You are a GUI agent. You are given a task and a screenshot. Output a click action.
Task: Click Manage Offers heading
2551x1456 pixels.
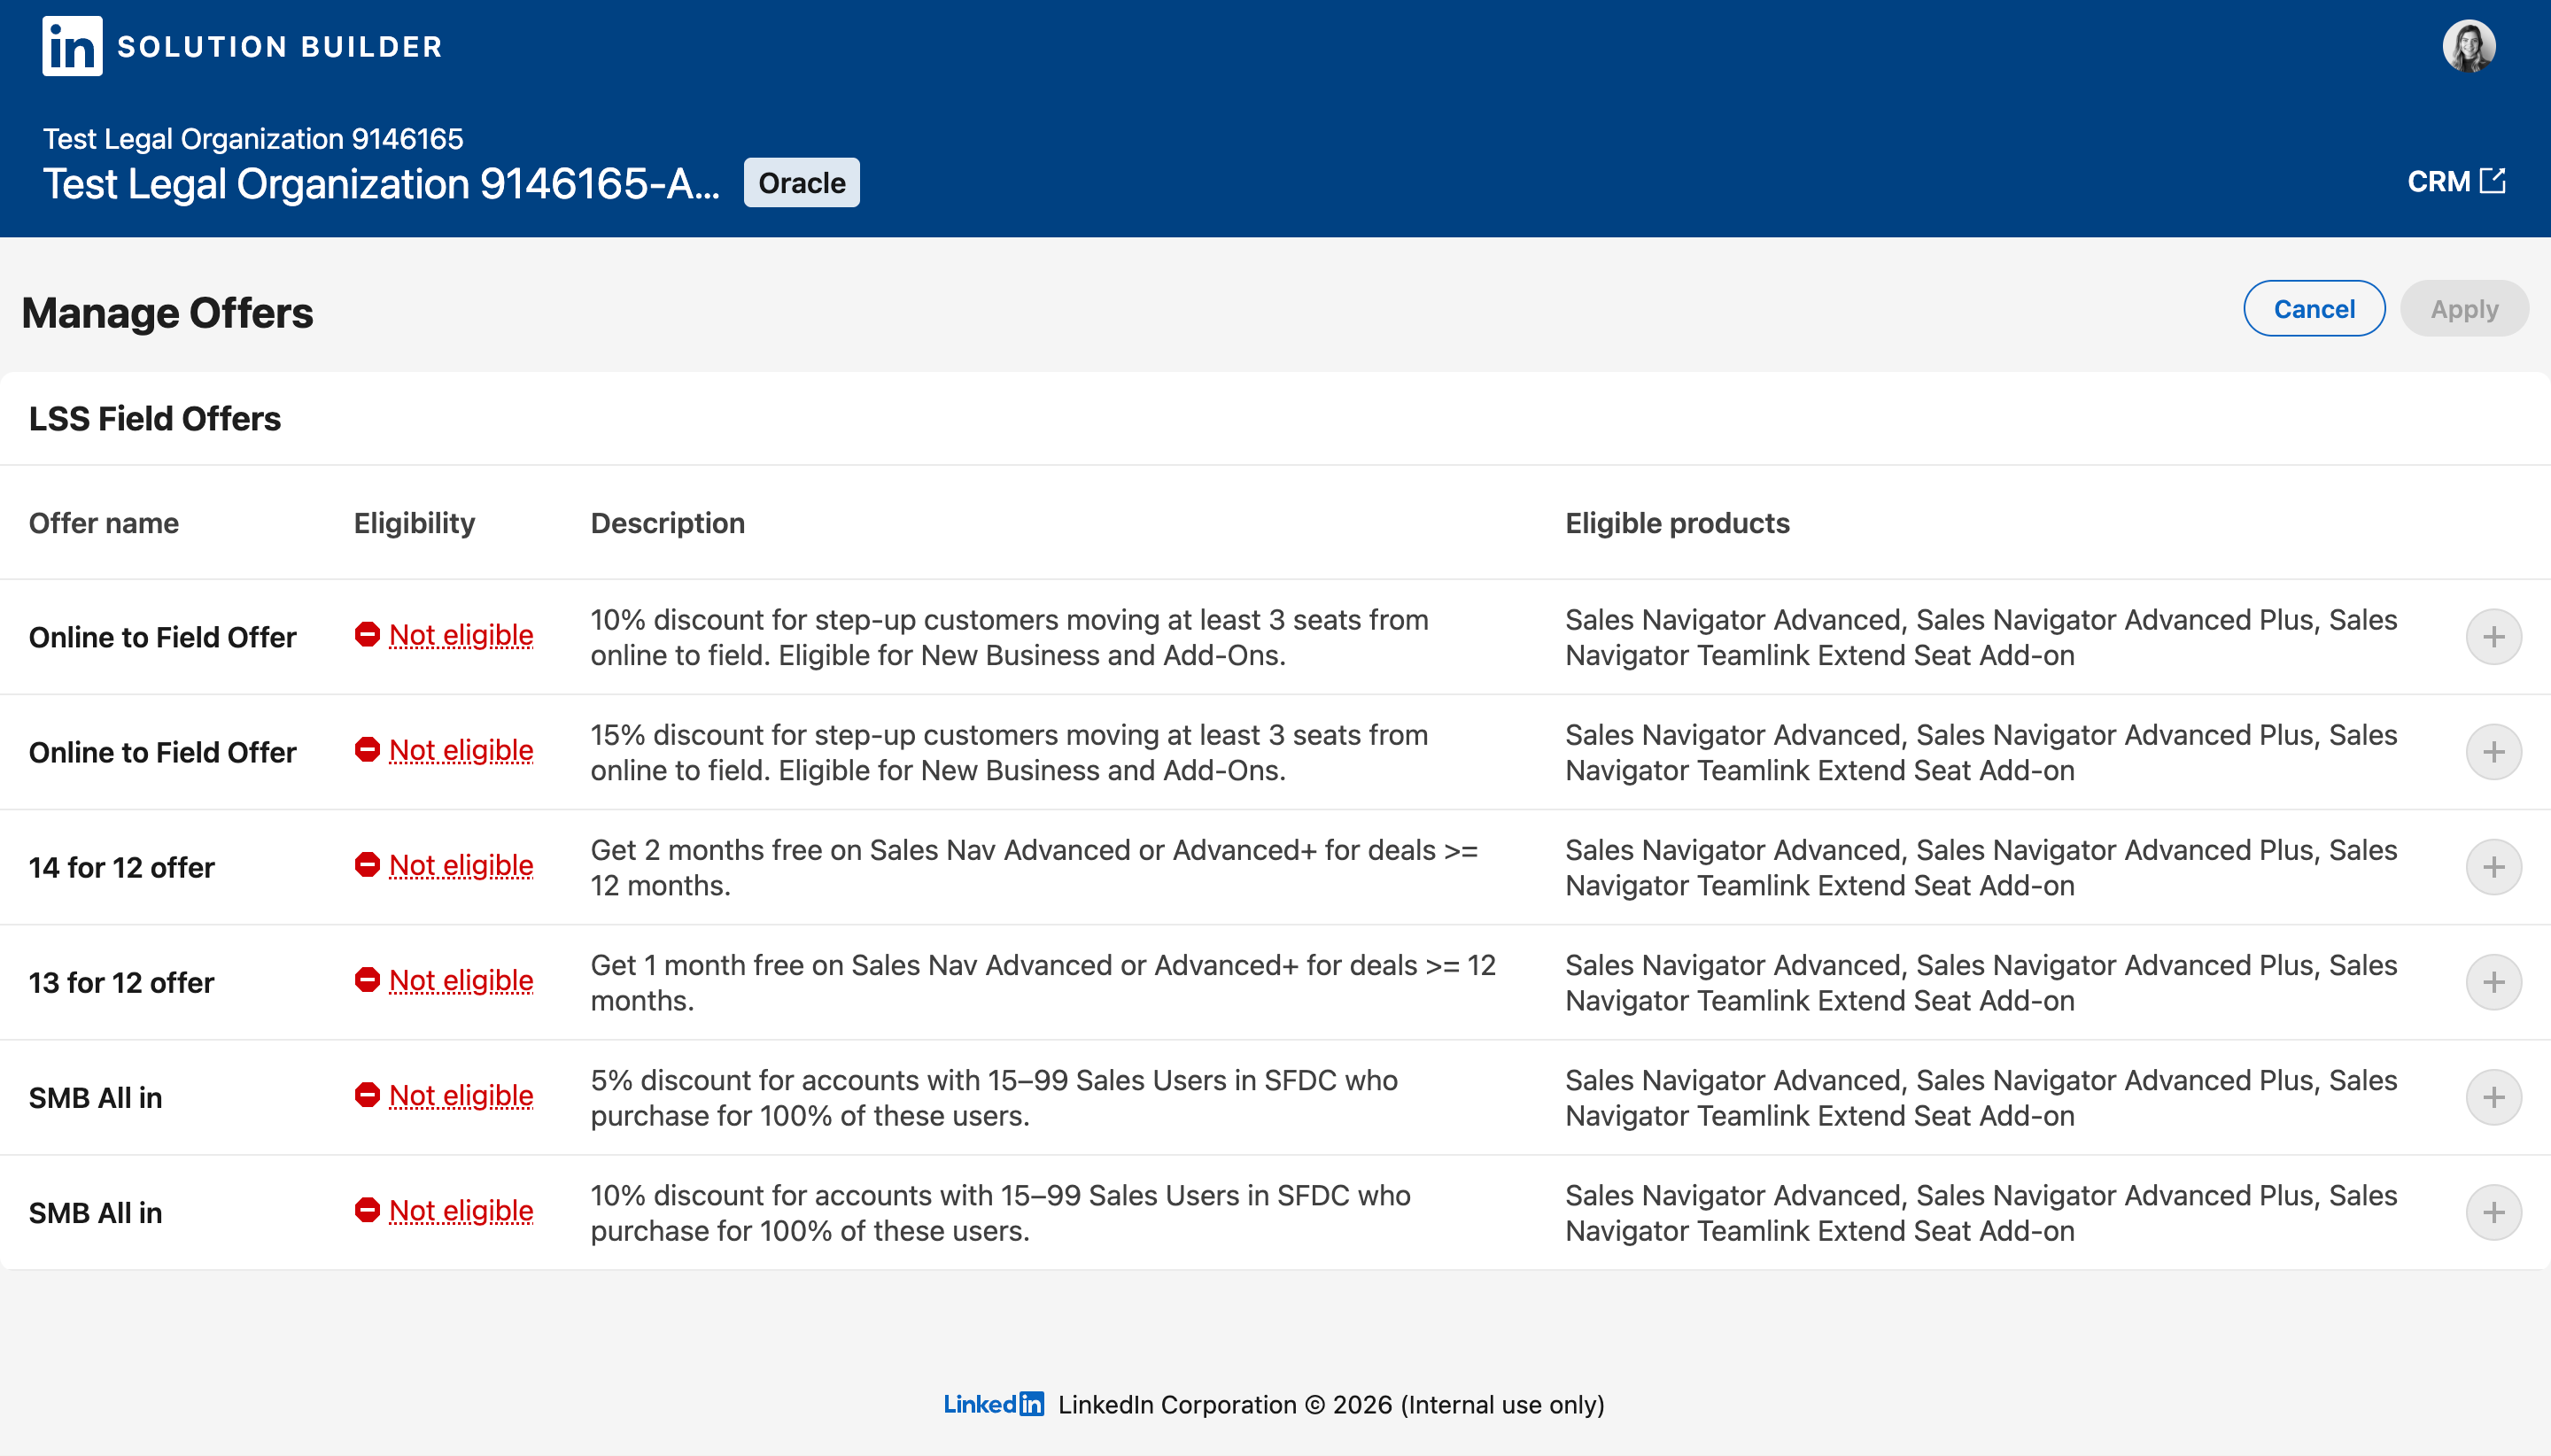point(167,313)
